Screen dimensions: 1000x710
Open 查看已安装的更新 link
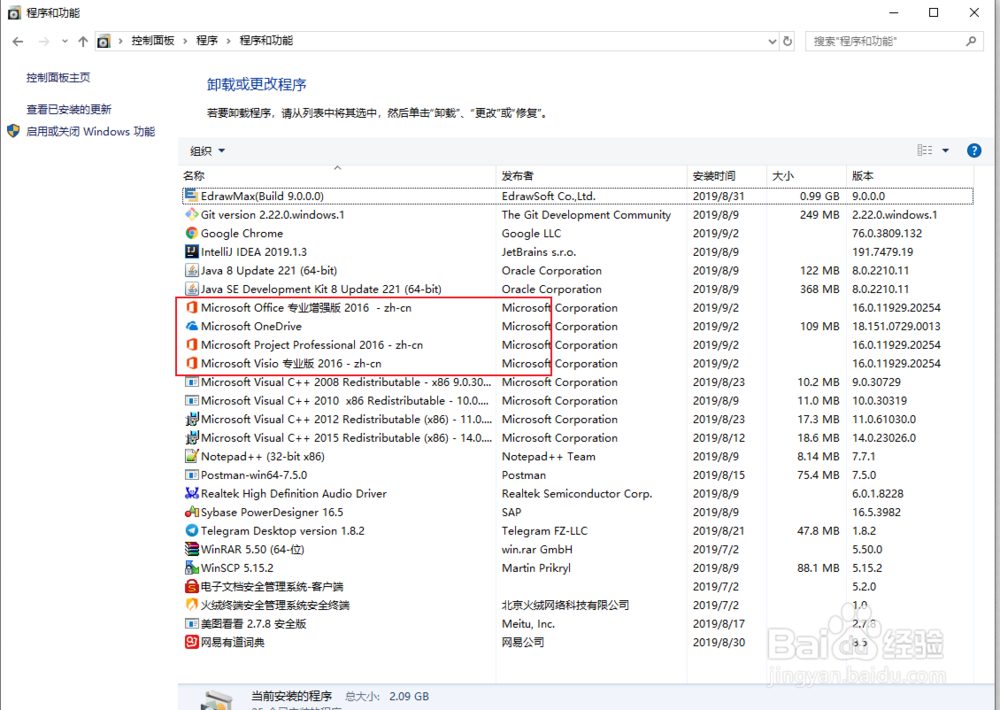point(69,109)
